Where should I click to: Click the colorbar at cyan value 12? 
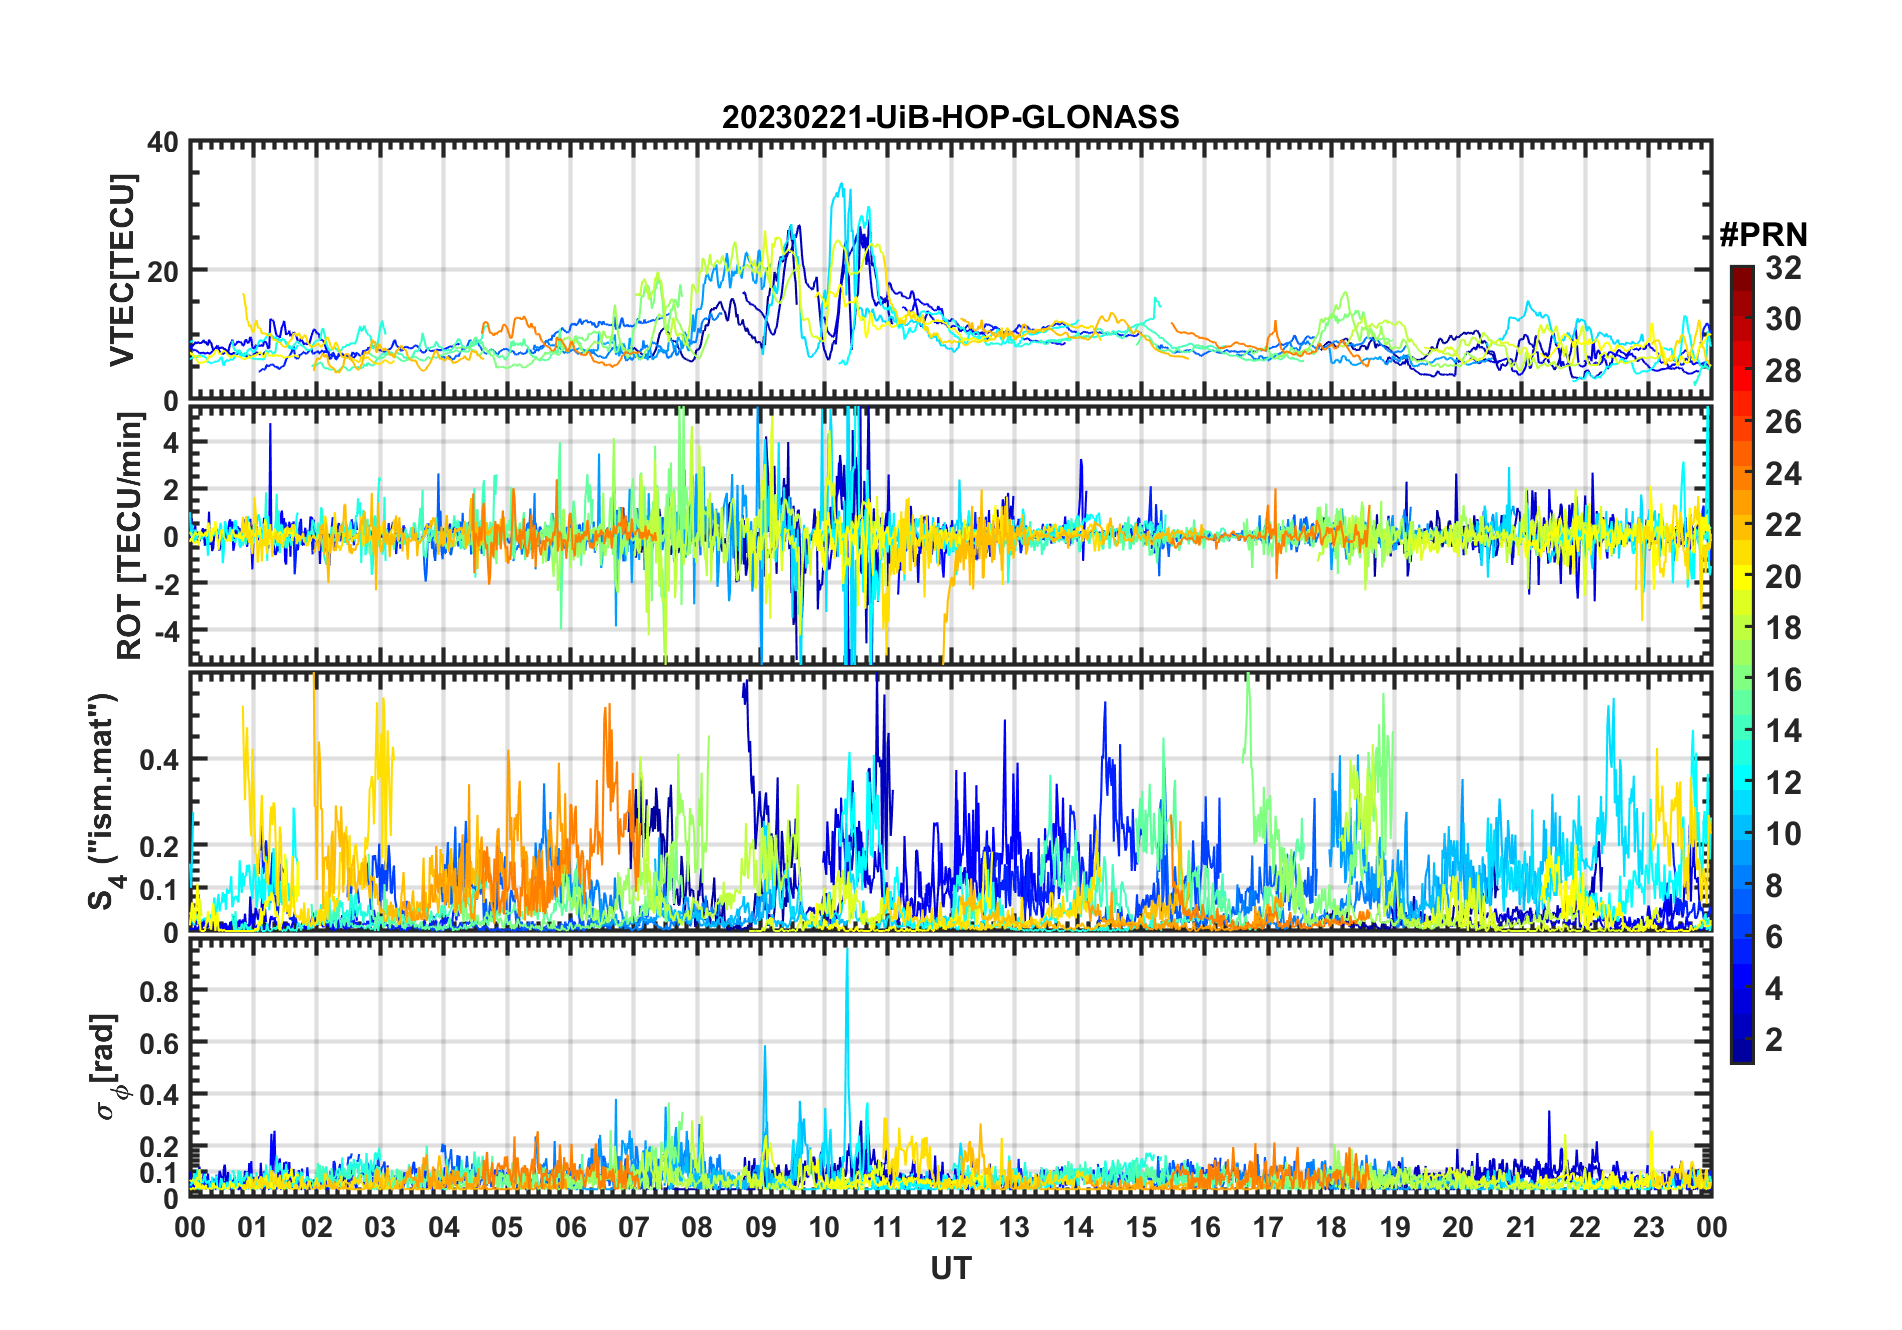tap(1742, 783)
